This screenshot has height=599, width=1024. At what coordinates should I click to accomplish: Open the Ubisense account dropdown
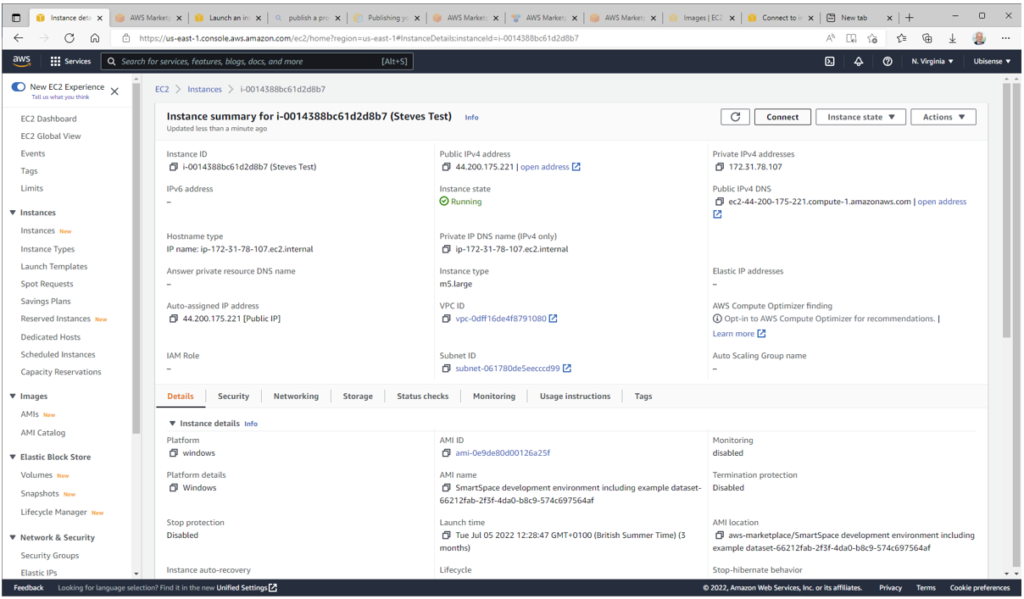tap(992, 61)
